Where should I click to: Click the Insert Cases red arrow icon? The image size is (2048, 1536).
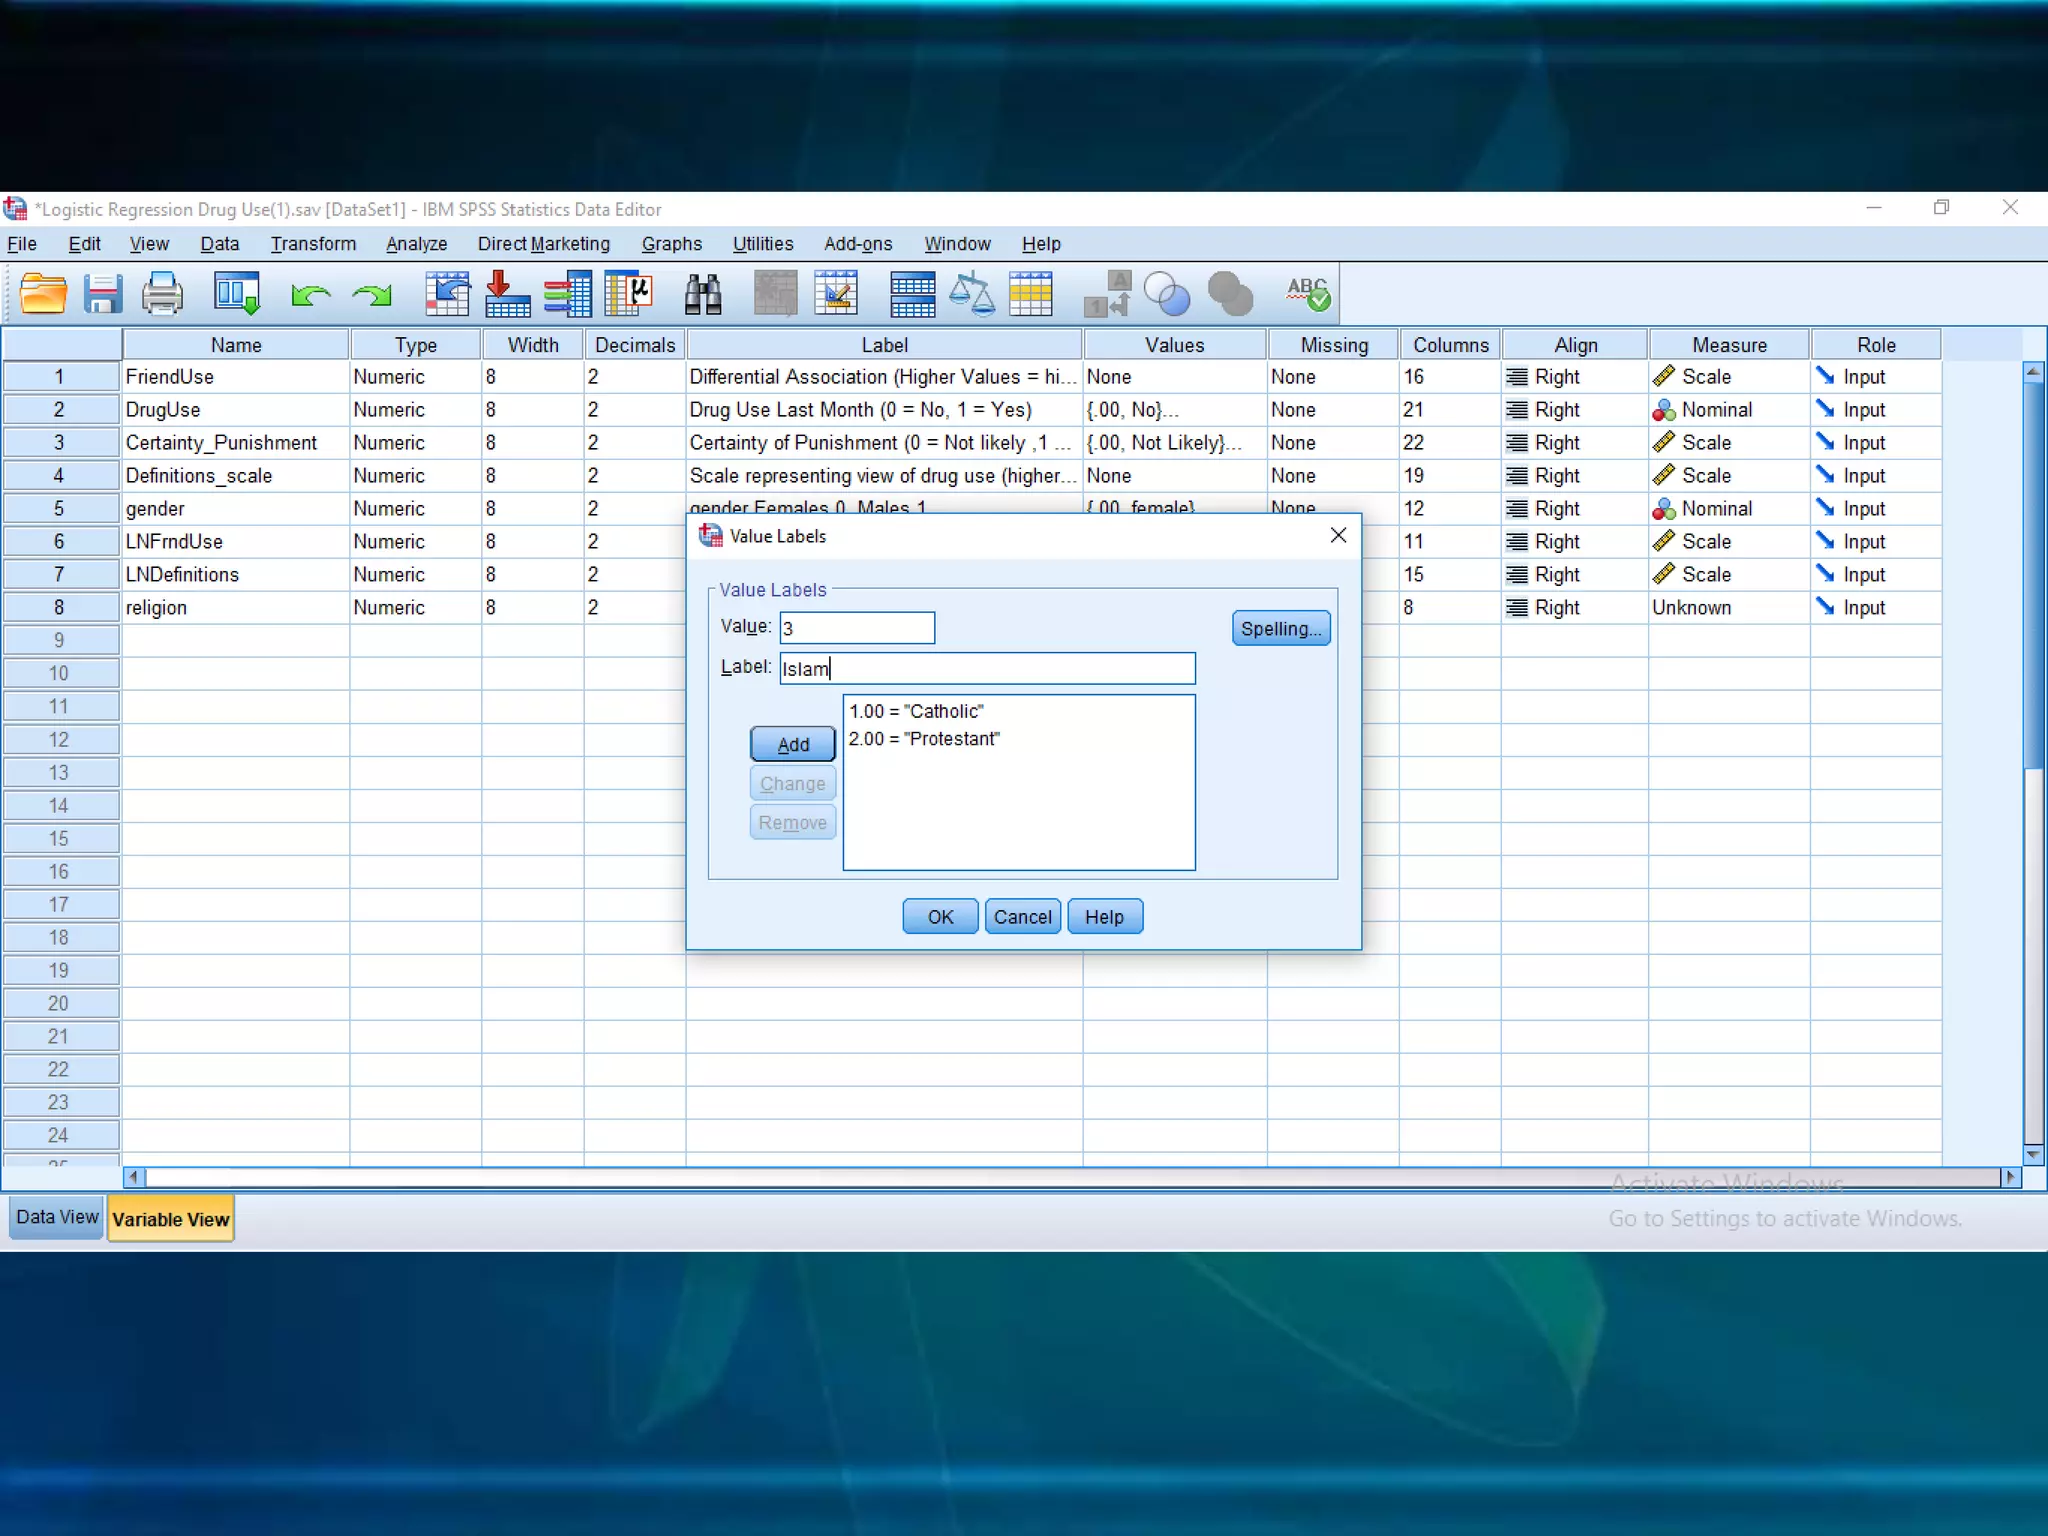(x=507, y=294)
